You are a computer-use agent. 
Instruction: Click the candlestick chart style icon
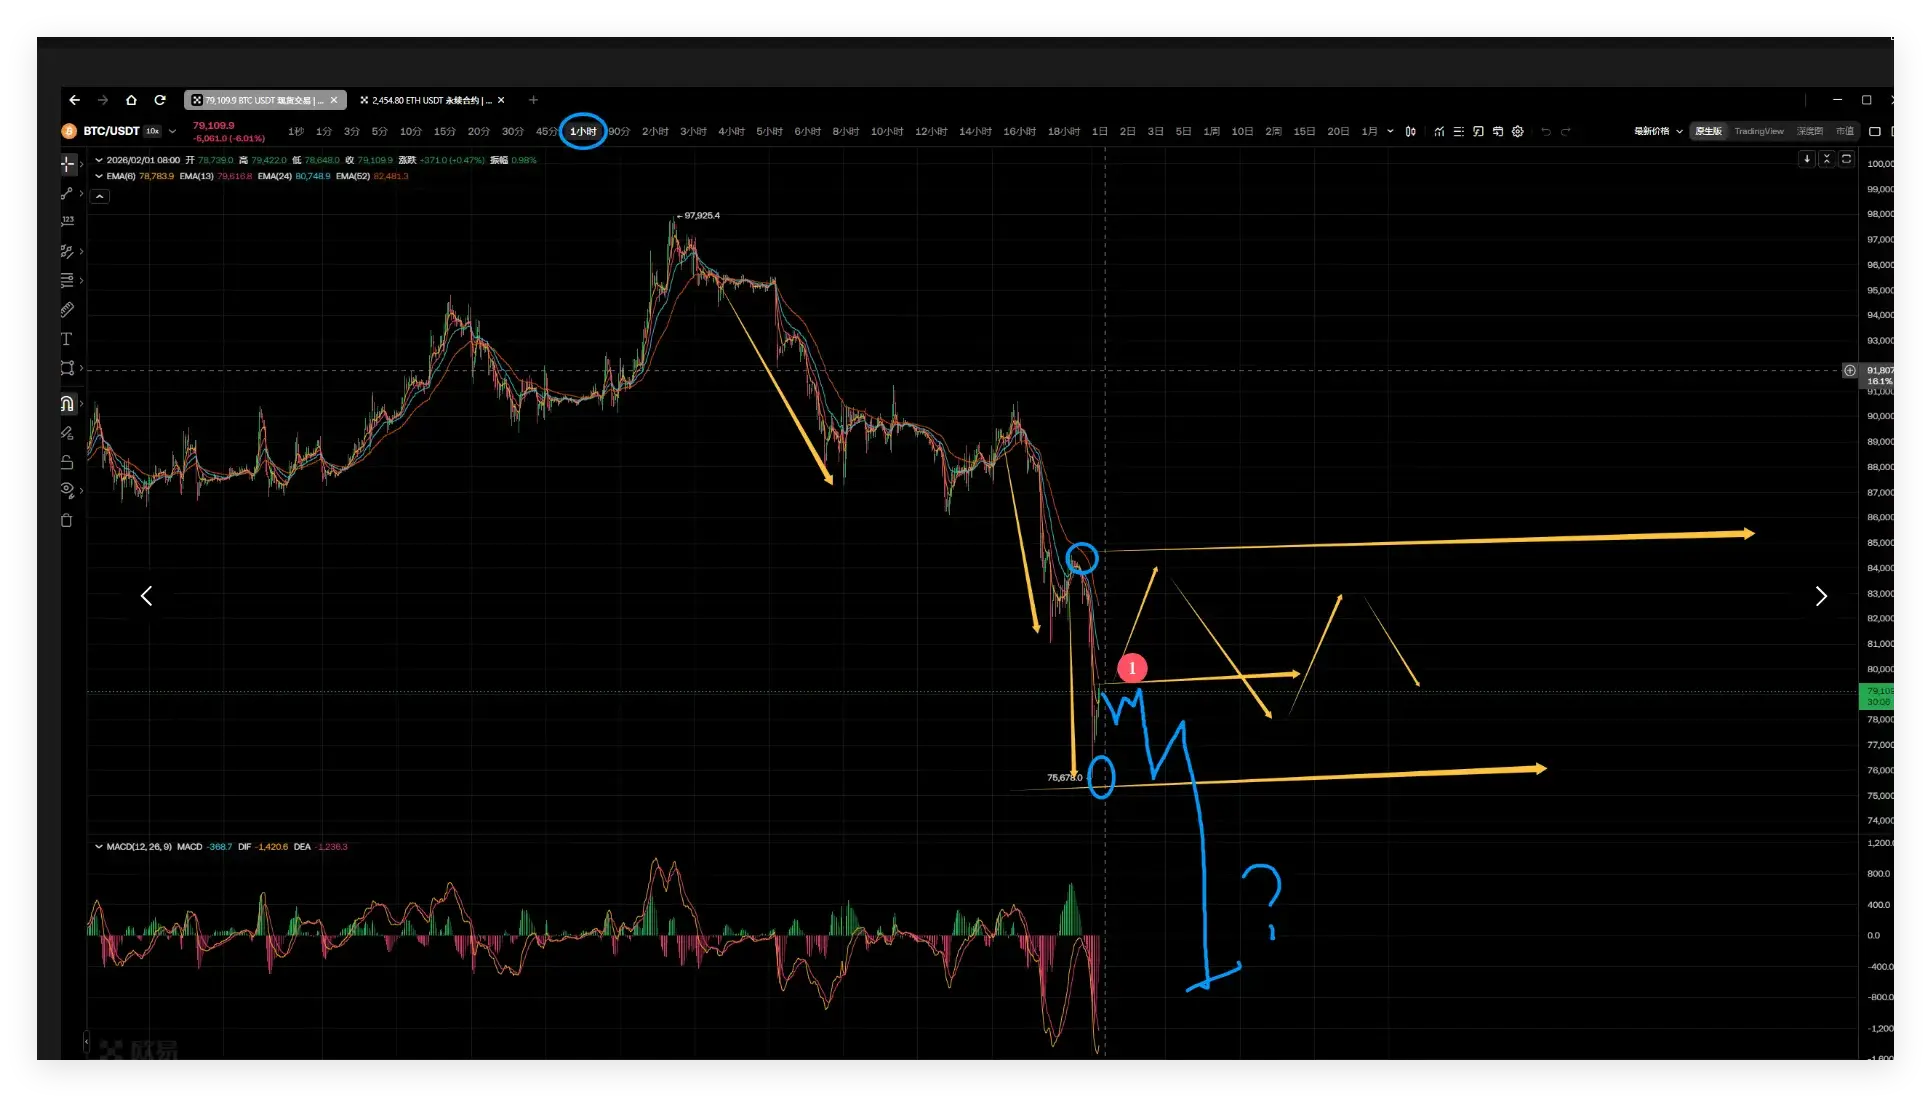[x=1410, y=131]
